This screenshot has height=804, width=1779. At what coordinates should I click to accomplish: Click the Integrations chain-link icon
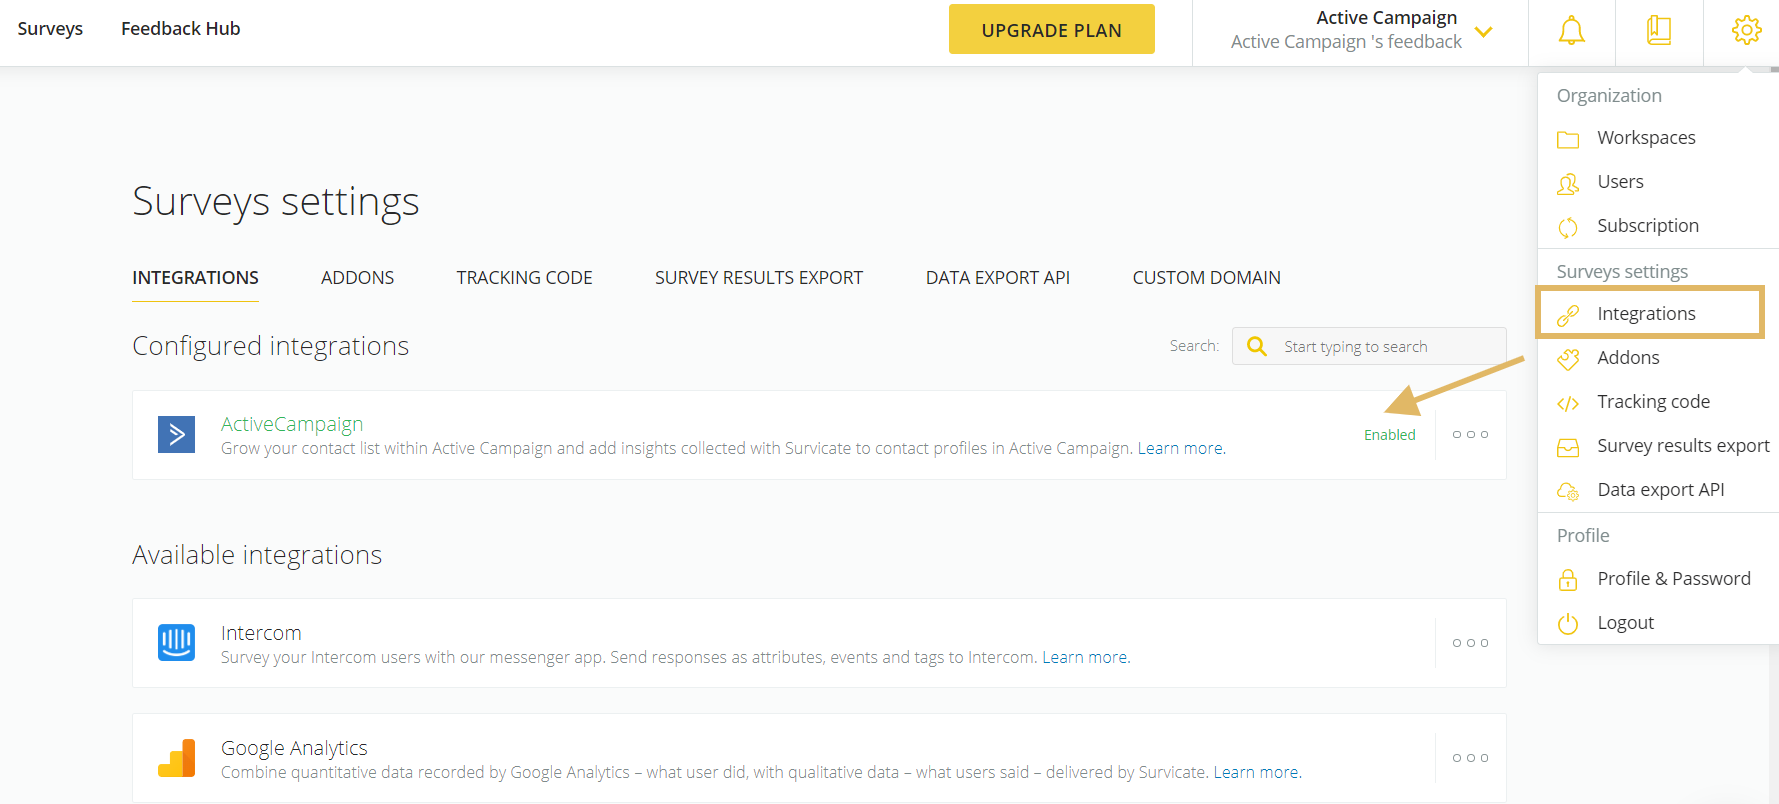(x=1568, y=315)
